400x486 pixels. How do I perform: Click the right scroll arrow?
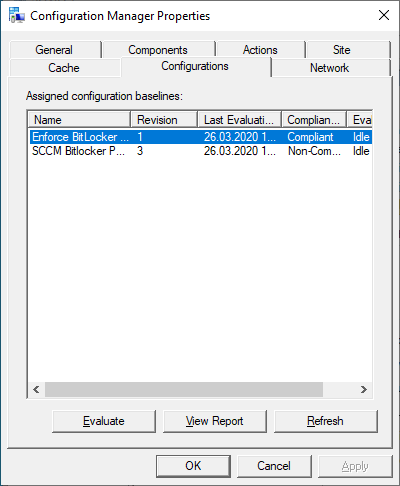pyautogui.click(x=364, y=389)
